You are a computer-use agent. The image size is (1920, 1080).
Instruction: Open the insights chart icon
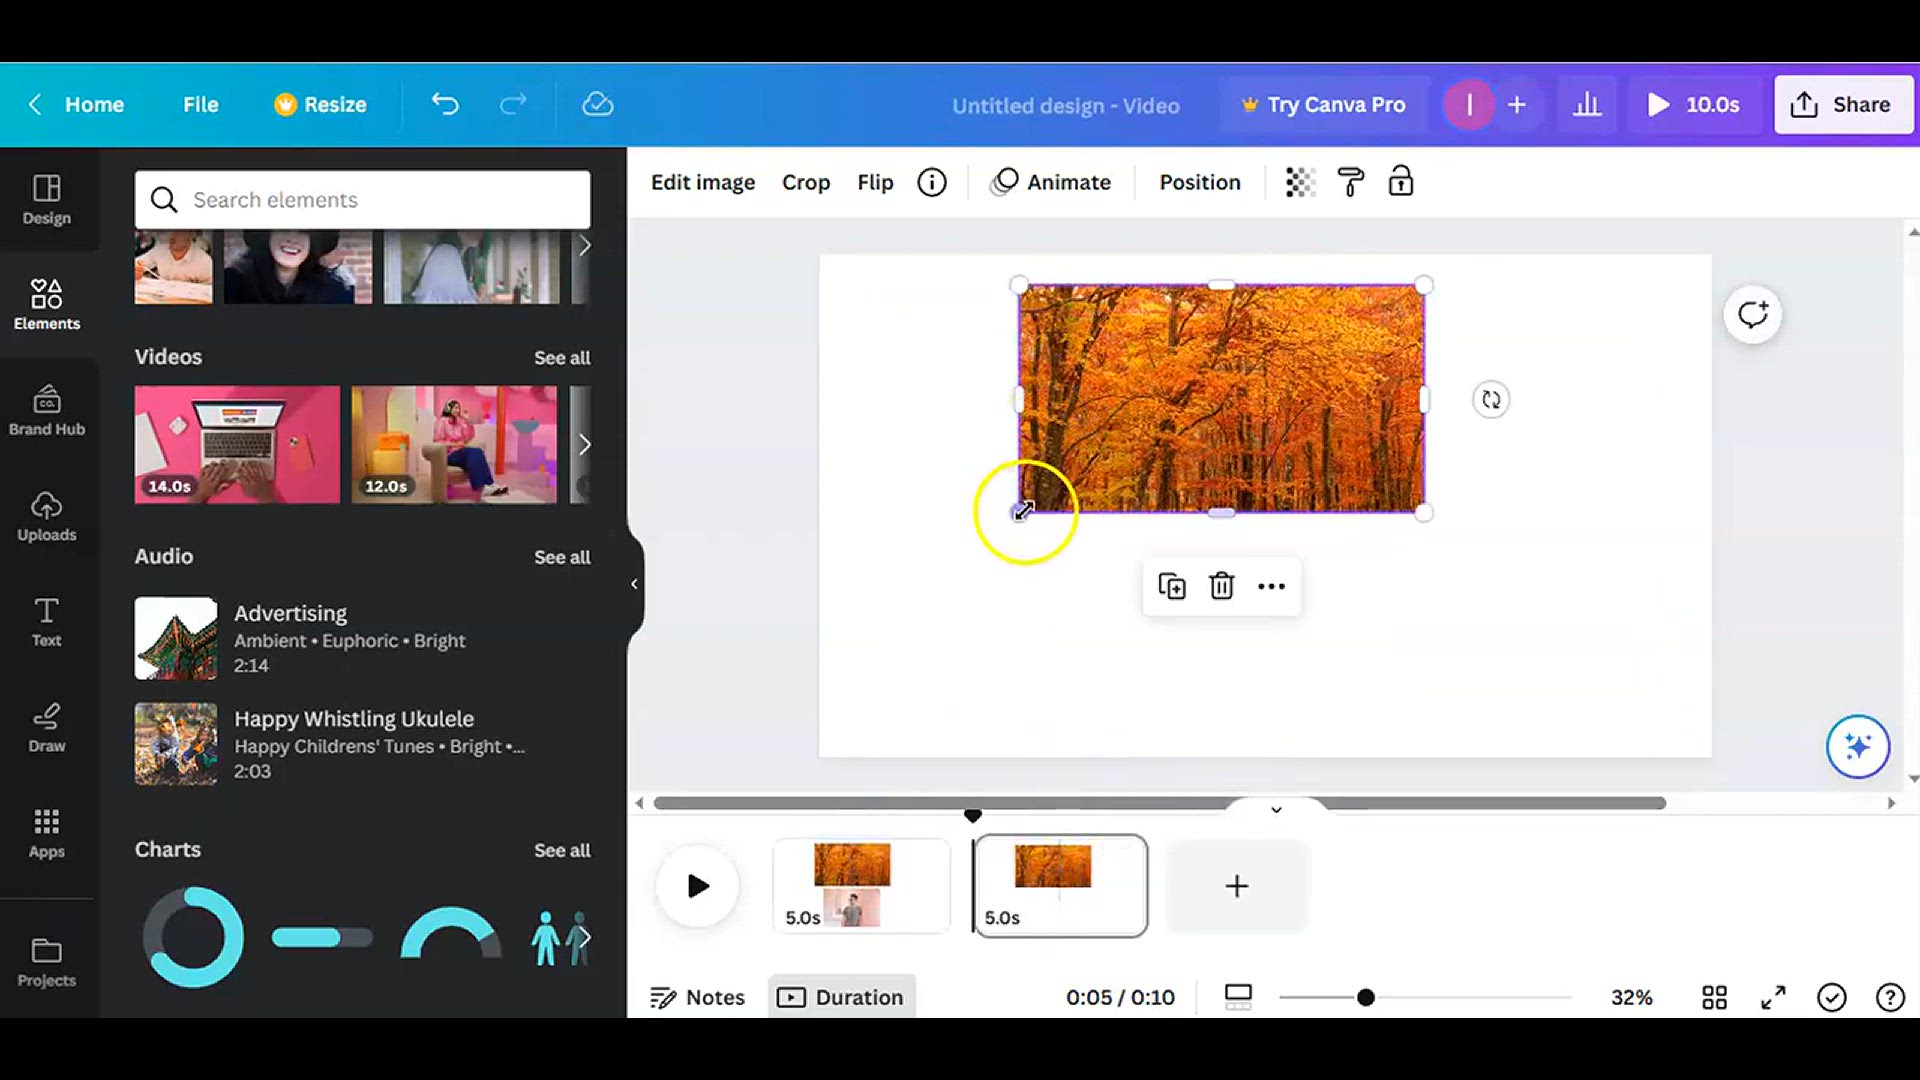click(x=1587, y=105)
